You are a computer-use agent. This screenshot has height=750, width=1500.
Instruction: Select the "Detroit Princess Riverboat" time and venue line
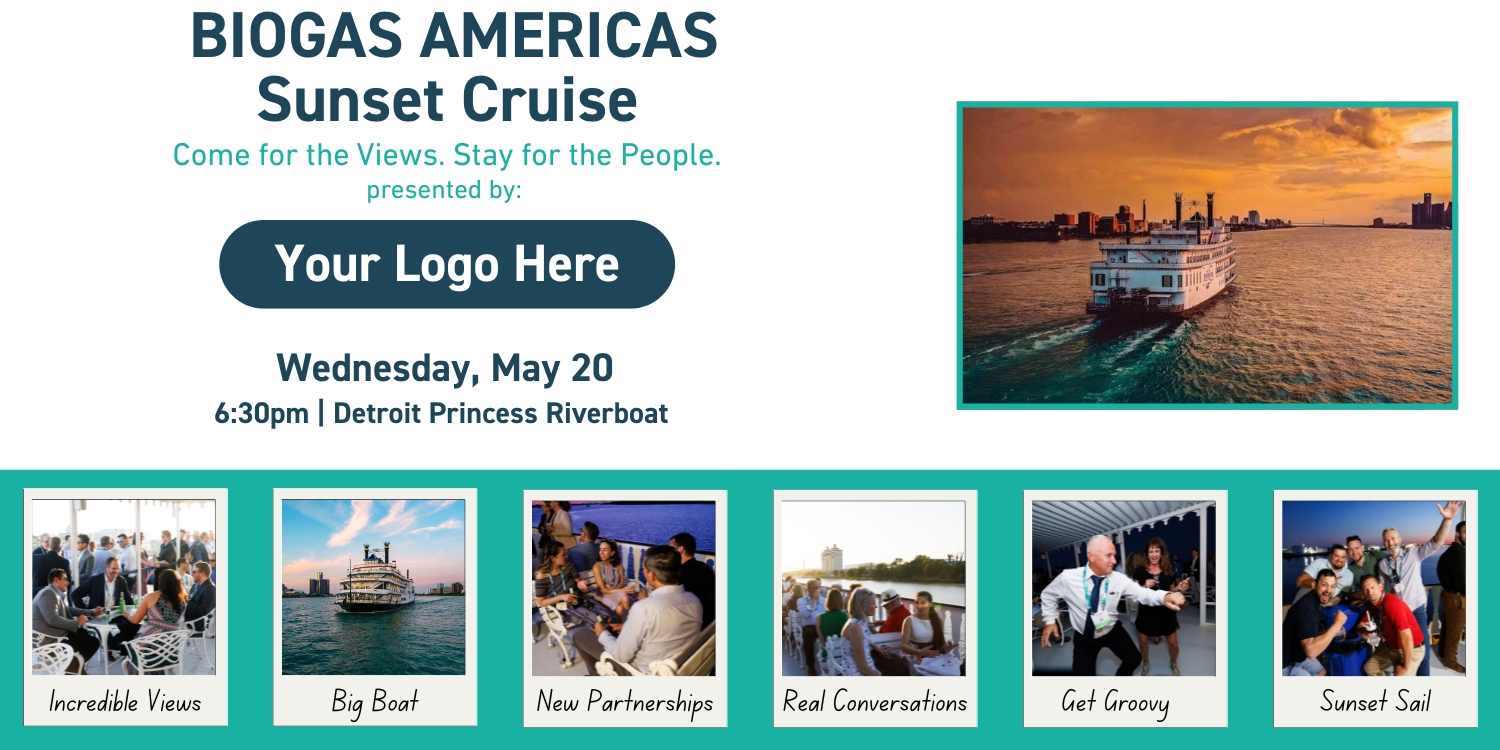click(x=441, y=413)
